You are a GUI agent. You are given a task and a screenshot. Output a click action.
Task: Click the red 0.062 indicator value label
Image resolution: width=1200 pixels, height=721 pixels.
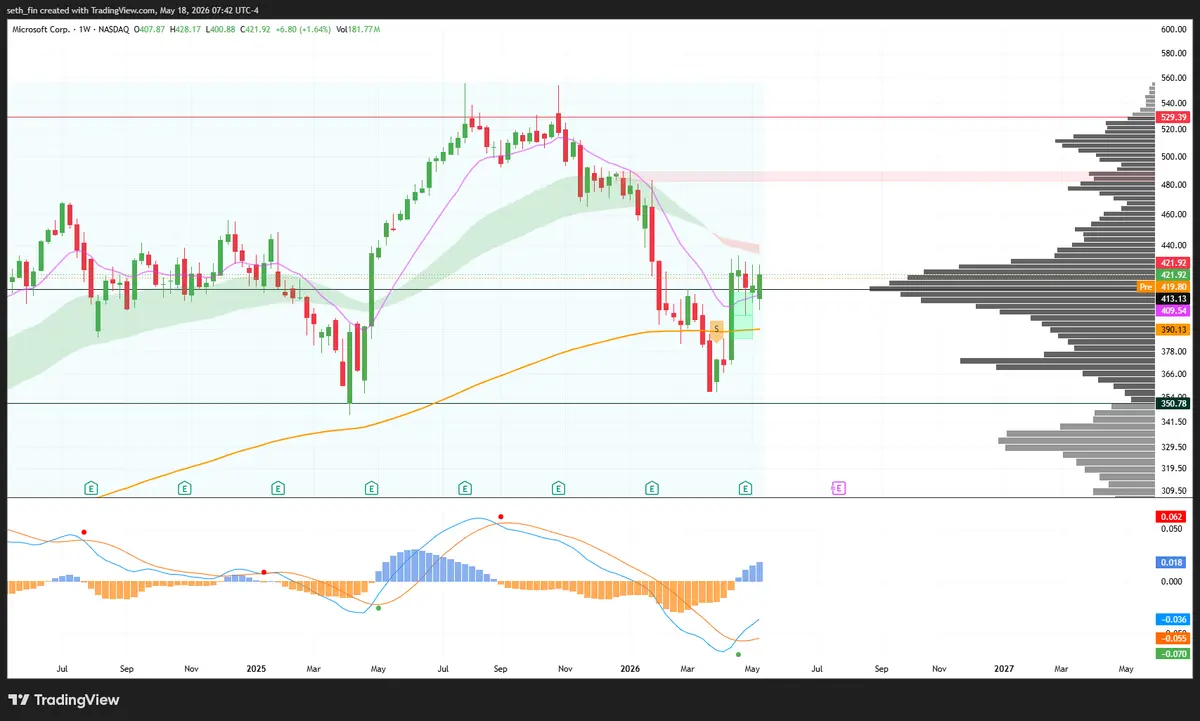click(1171, 516)
